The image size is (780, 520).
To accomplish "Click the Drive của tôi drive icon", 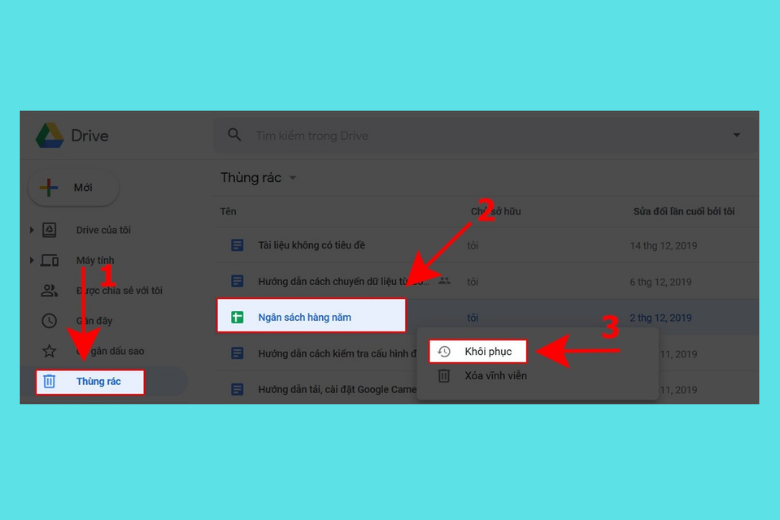I will click(x=49, y=230).
